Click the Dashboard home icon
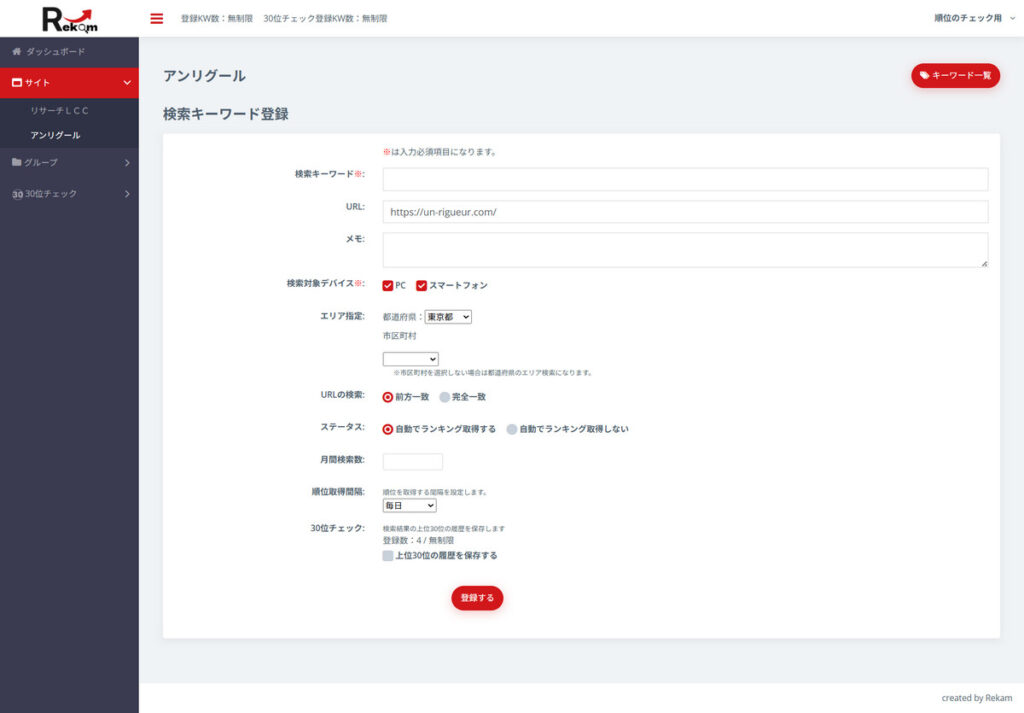 (x=17, y=51)
